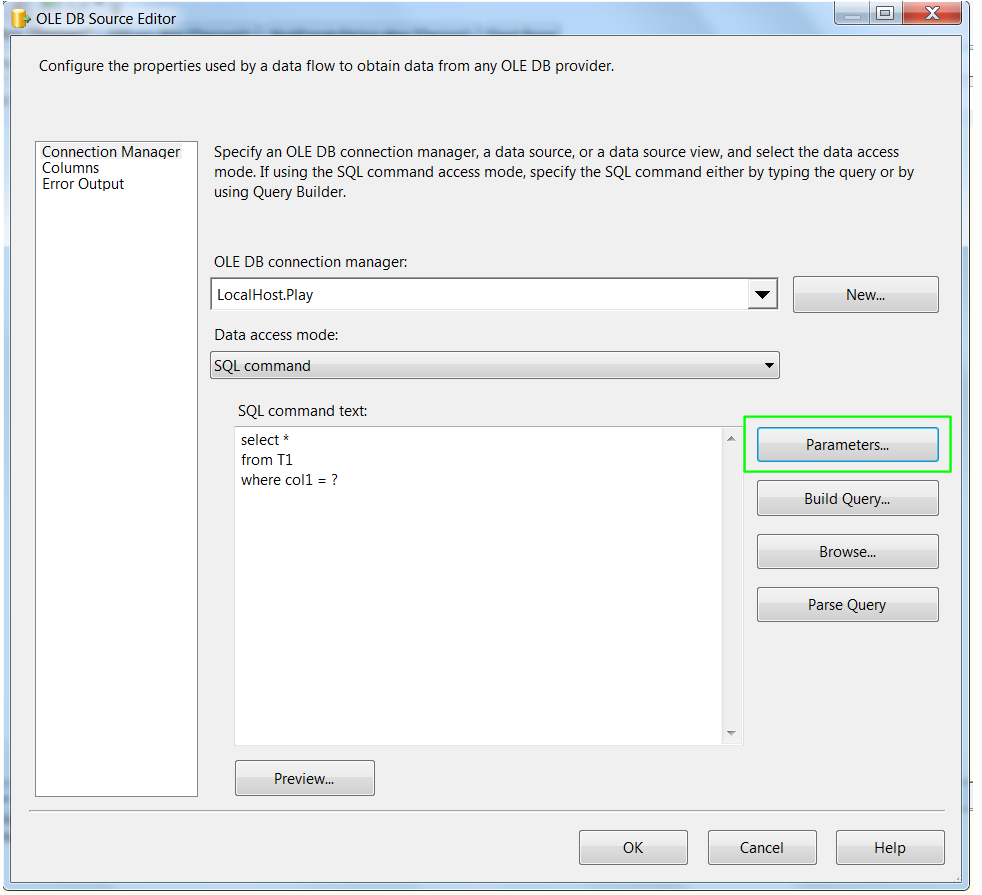
Task: Close the OLE DB Source Editor window
Action: click(932, 13)
